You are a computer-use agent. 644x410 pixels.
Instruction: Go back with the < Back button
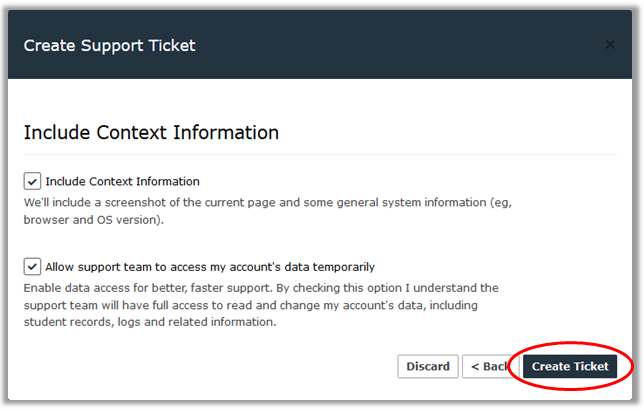click(489, 366)
